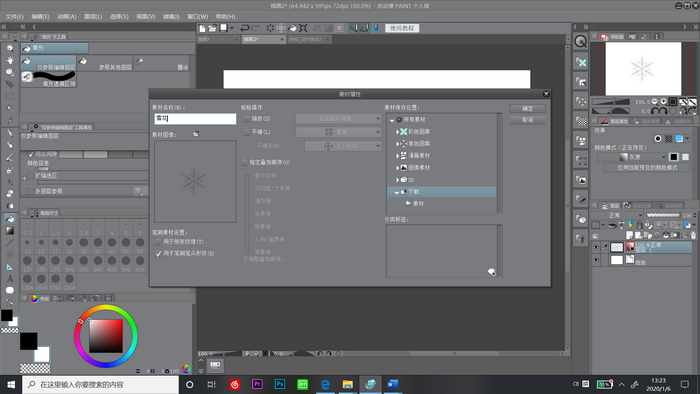Expand the 单色图案 folder

(397, 144)
